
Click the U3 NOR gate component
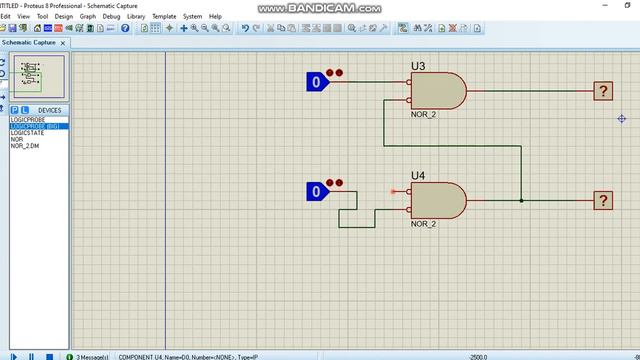(x=439, y=91)
